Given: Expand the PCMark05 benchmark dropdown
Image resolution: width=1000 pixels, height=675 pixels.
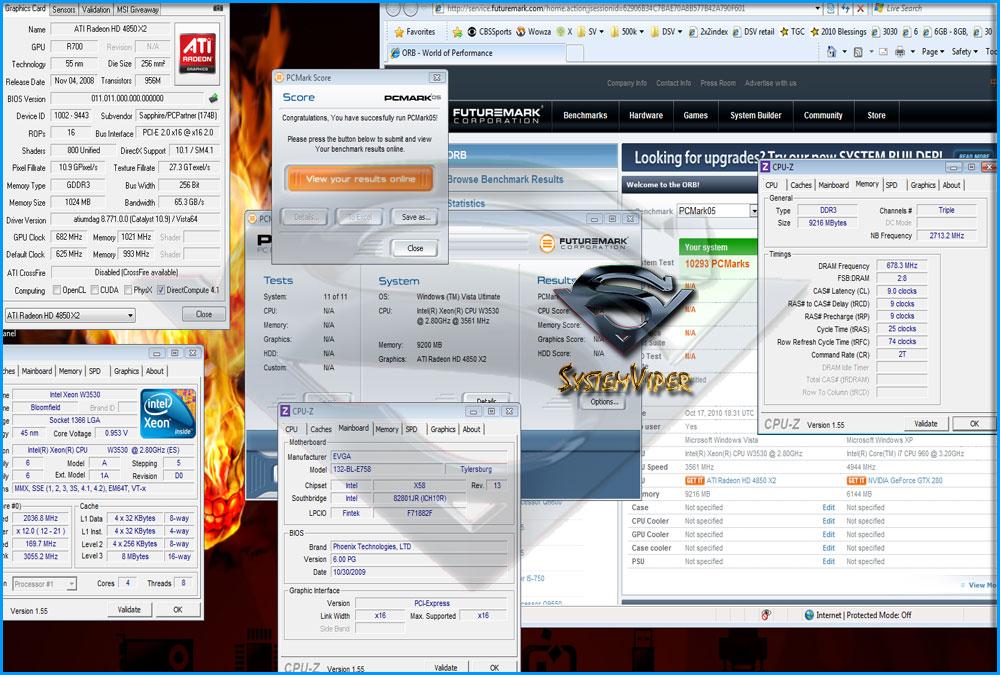Looking at the screenshot, I should 753,211.
